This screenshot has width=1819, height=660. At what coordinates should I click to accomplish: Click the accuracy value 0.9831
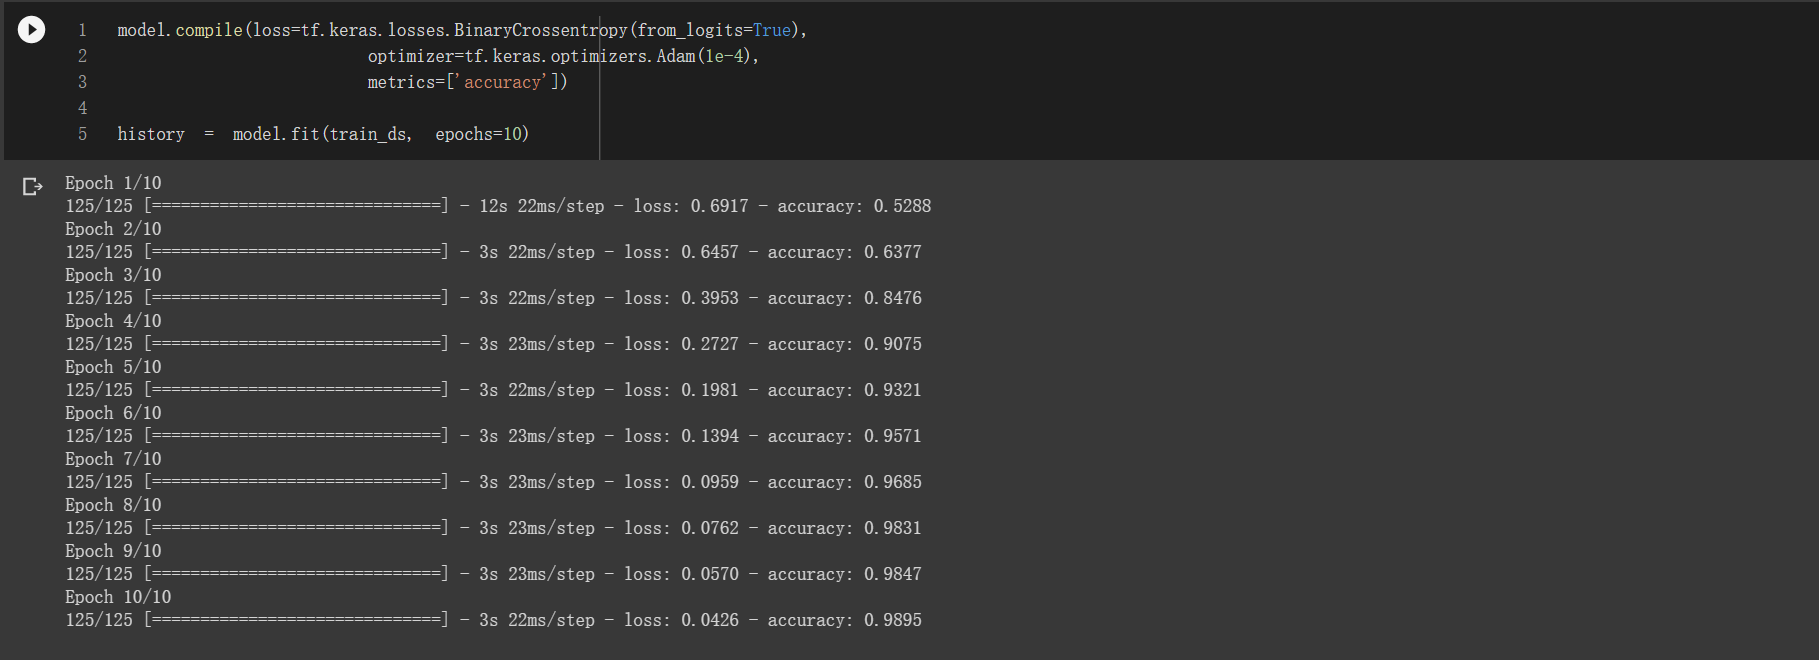(893, 528)
